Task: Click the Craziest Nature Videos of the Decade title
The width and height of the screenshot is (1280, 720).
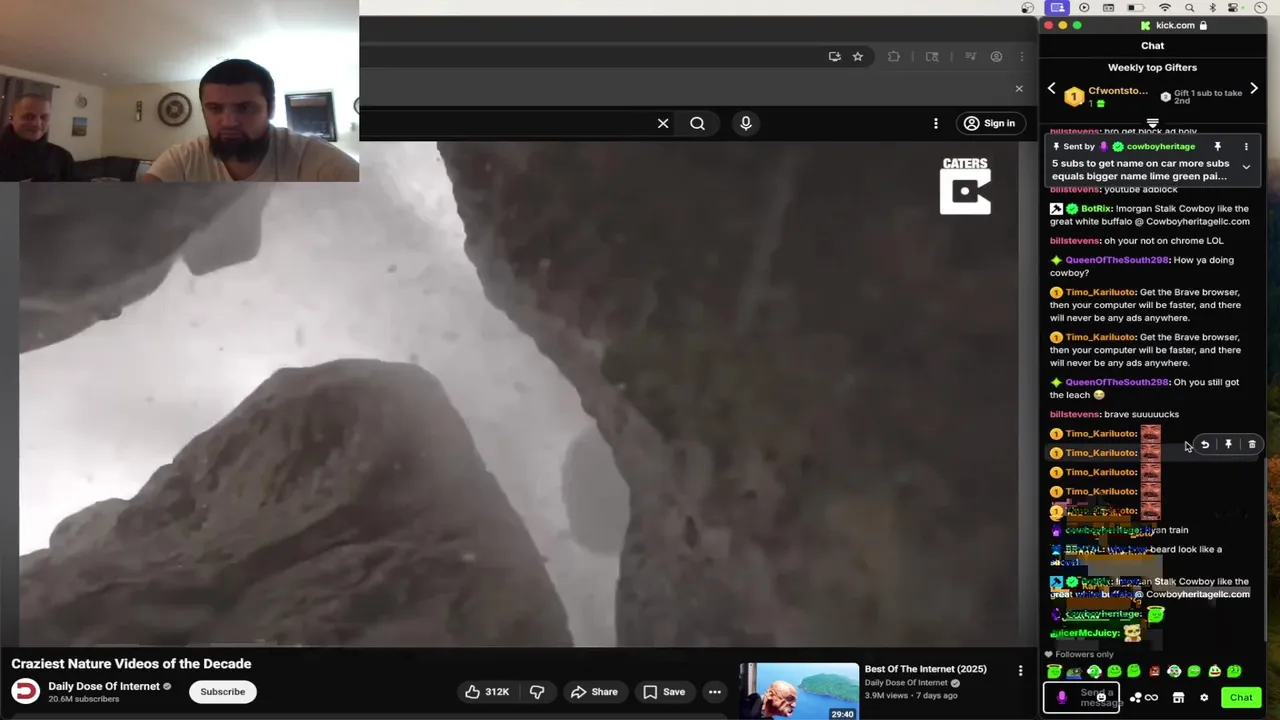Action: point(131,664)
